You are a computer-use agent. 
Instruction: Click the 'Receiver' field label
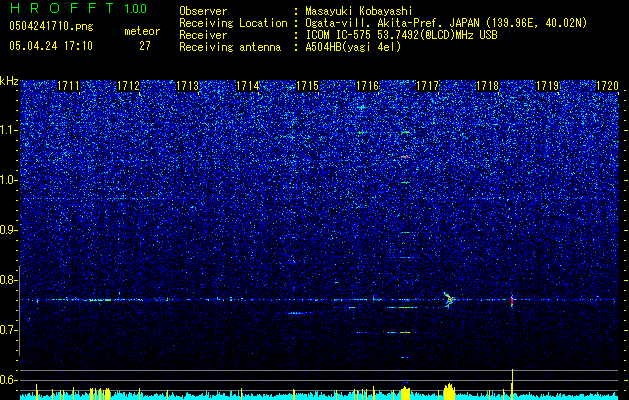click(x=203, y=35)
